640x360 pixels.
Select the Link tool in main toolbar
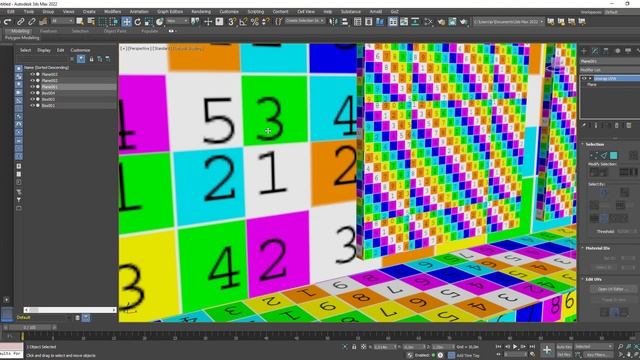(21, 22)
